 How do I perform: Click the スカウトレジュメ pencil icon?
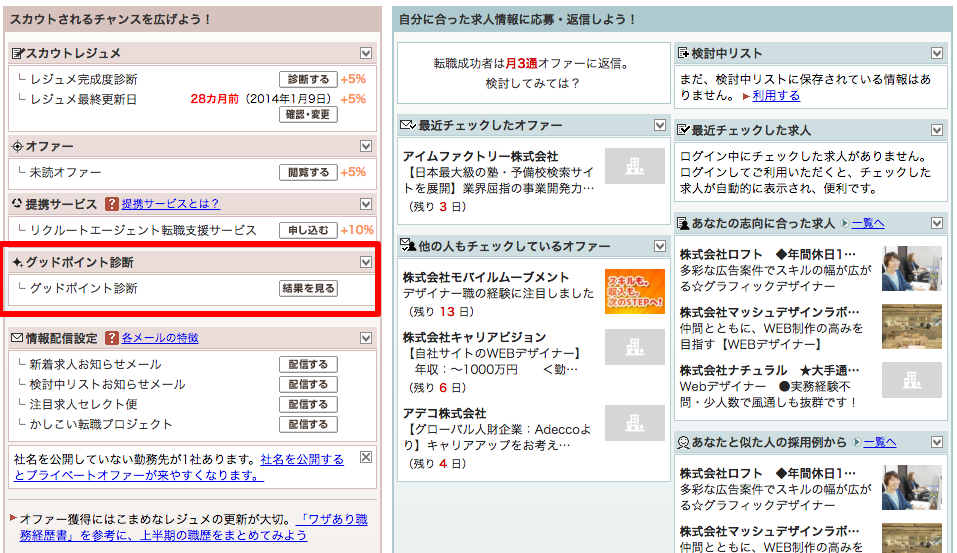[x=18, y=54]
